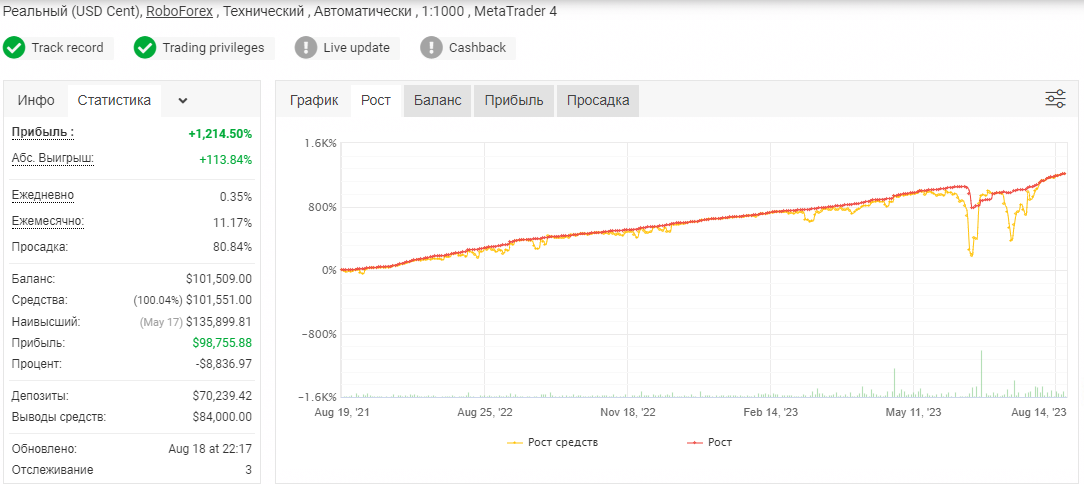The image size is (1084, 484).
Task: Click the Track record badge label
Action: coord(67,48)
